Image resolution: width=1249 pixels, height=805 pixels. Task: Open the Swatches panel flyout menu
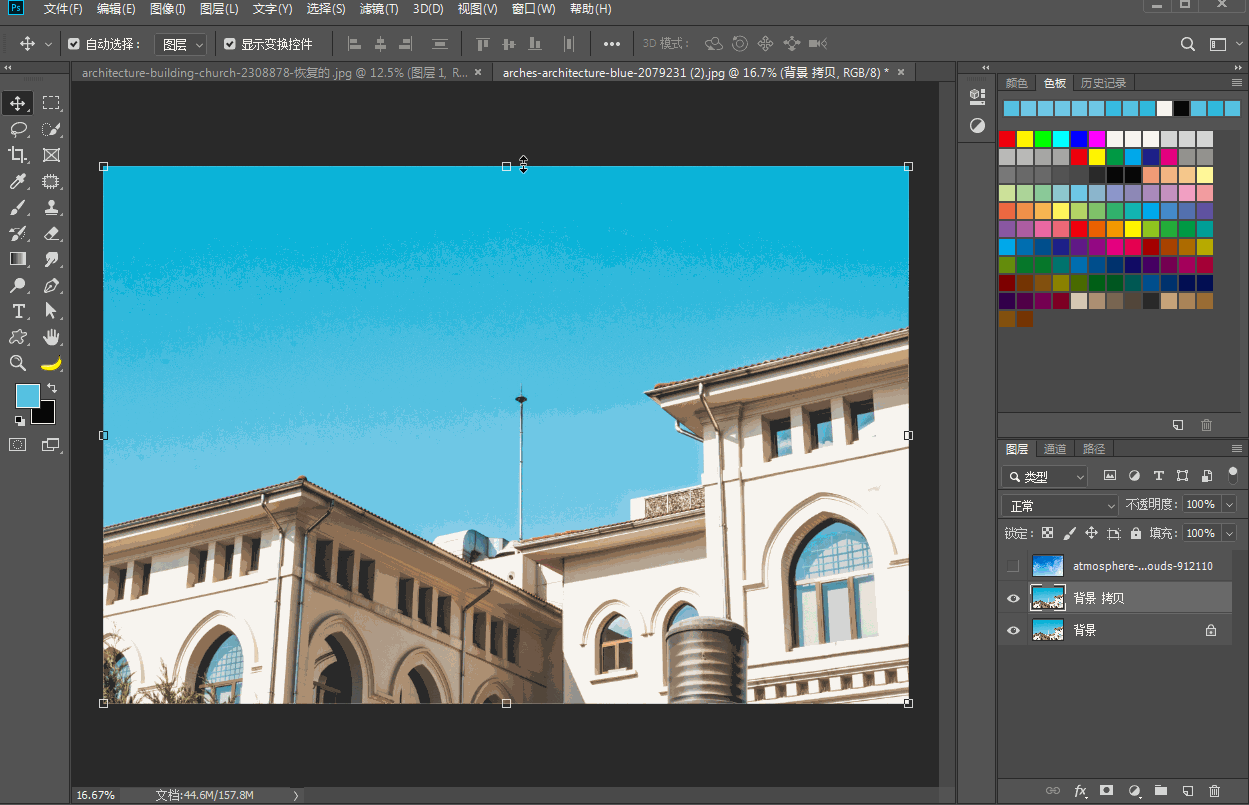click(x=1236, y=82)
